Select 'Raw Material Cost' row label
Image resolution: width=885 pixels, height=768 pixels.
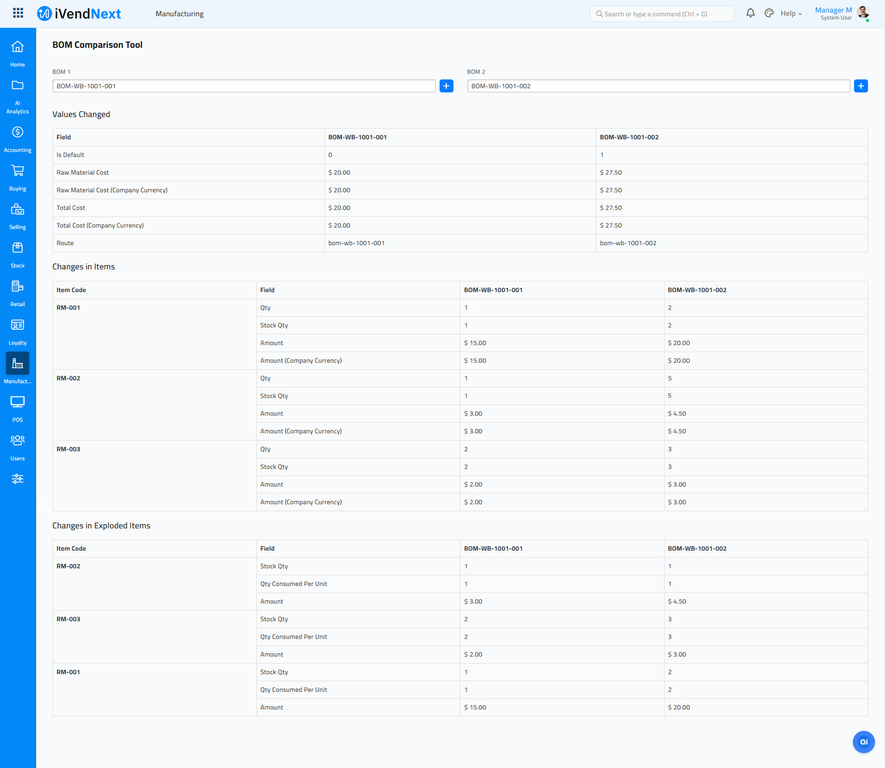[83, 173]
